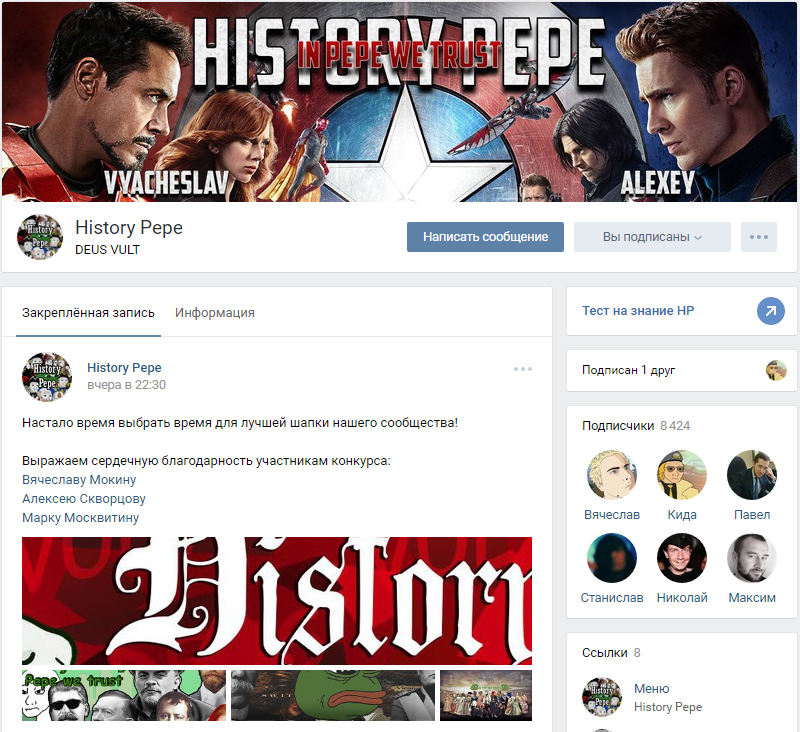Open the 'Меню' link in Ссылки

point(651,689)
